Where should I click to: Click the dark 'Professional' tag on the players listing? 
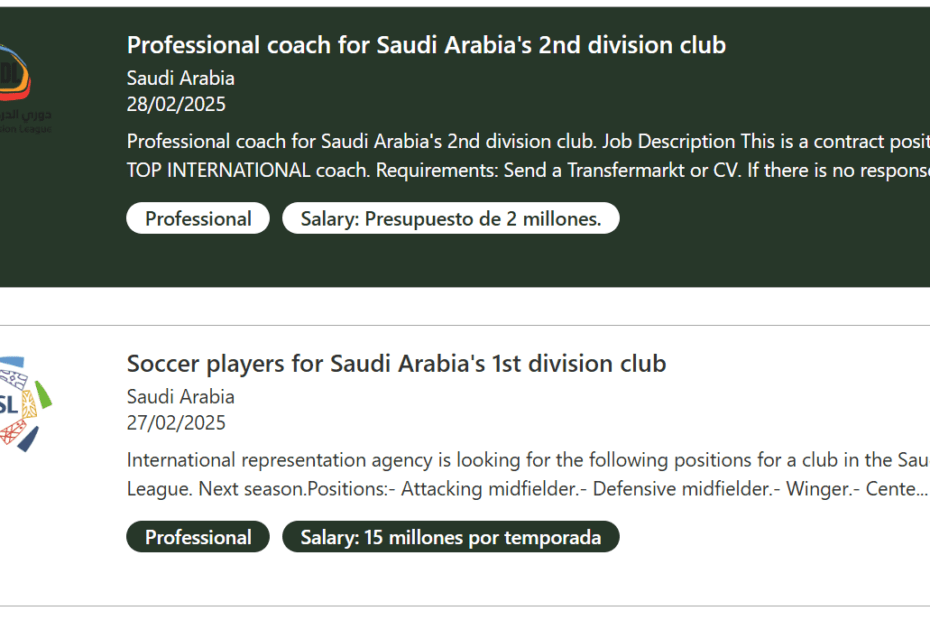click(198, 537)
